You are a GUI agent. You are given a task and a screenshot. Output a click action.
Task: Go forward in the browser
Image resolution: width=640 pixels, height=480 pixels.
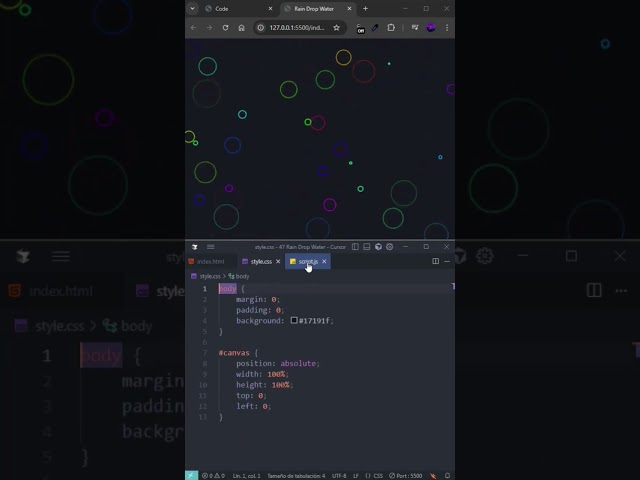coord(209,28)
